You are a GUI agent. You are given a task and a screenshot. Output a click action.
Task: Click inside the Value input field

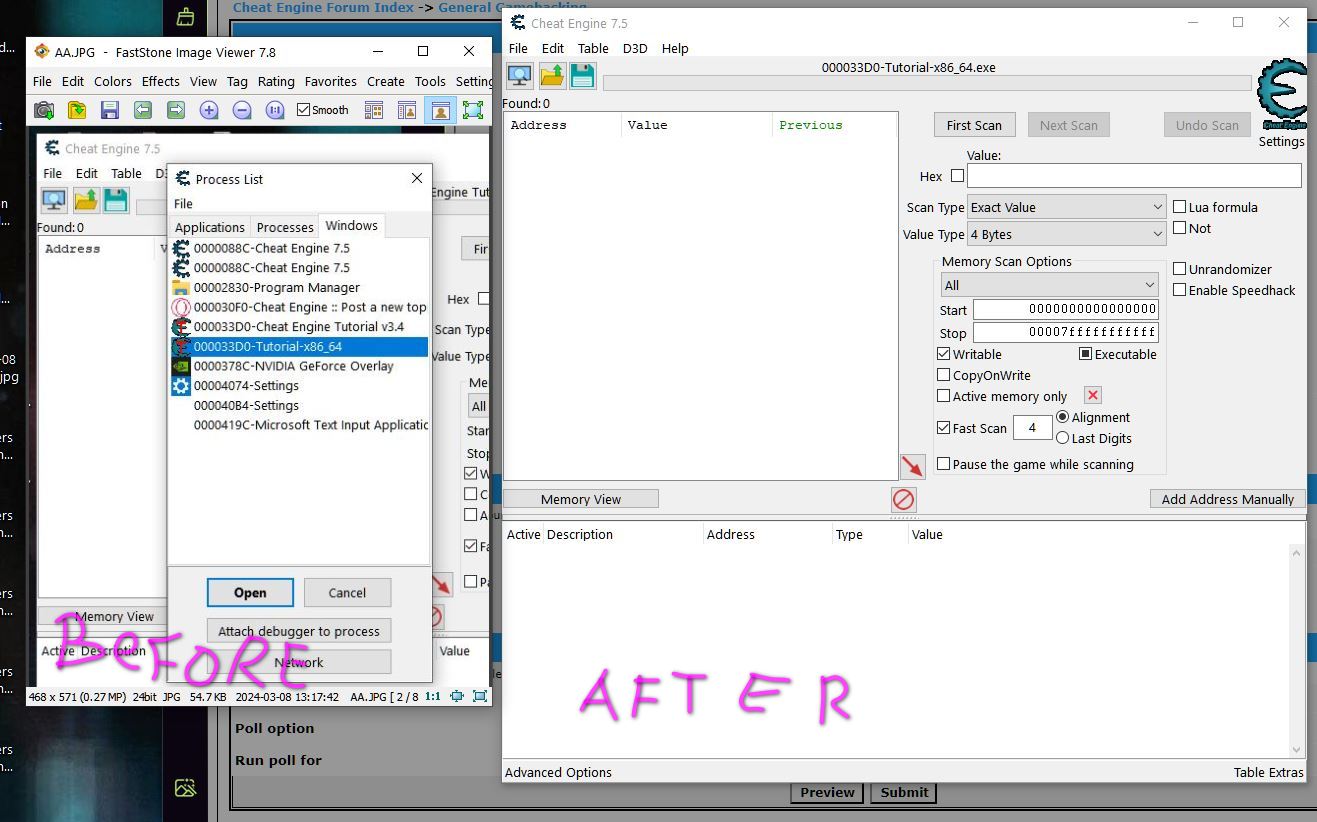click(x=1133, y=175)
